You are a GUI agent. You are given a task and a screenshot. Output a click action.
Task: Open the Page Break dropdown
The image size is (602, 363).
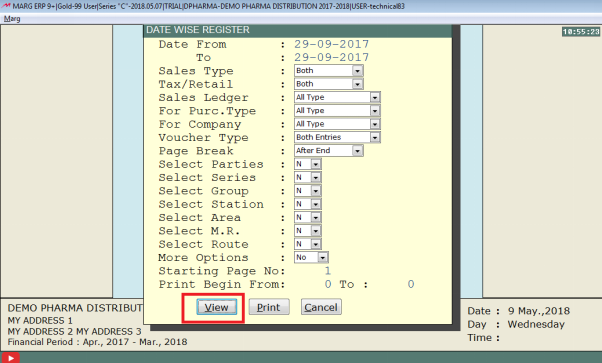[357, 151]
